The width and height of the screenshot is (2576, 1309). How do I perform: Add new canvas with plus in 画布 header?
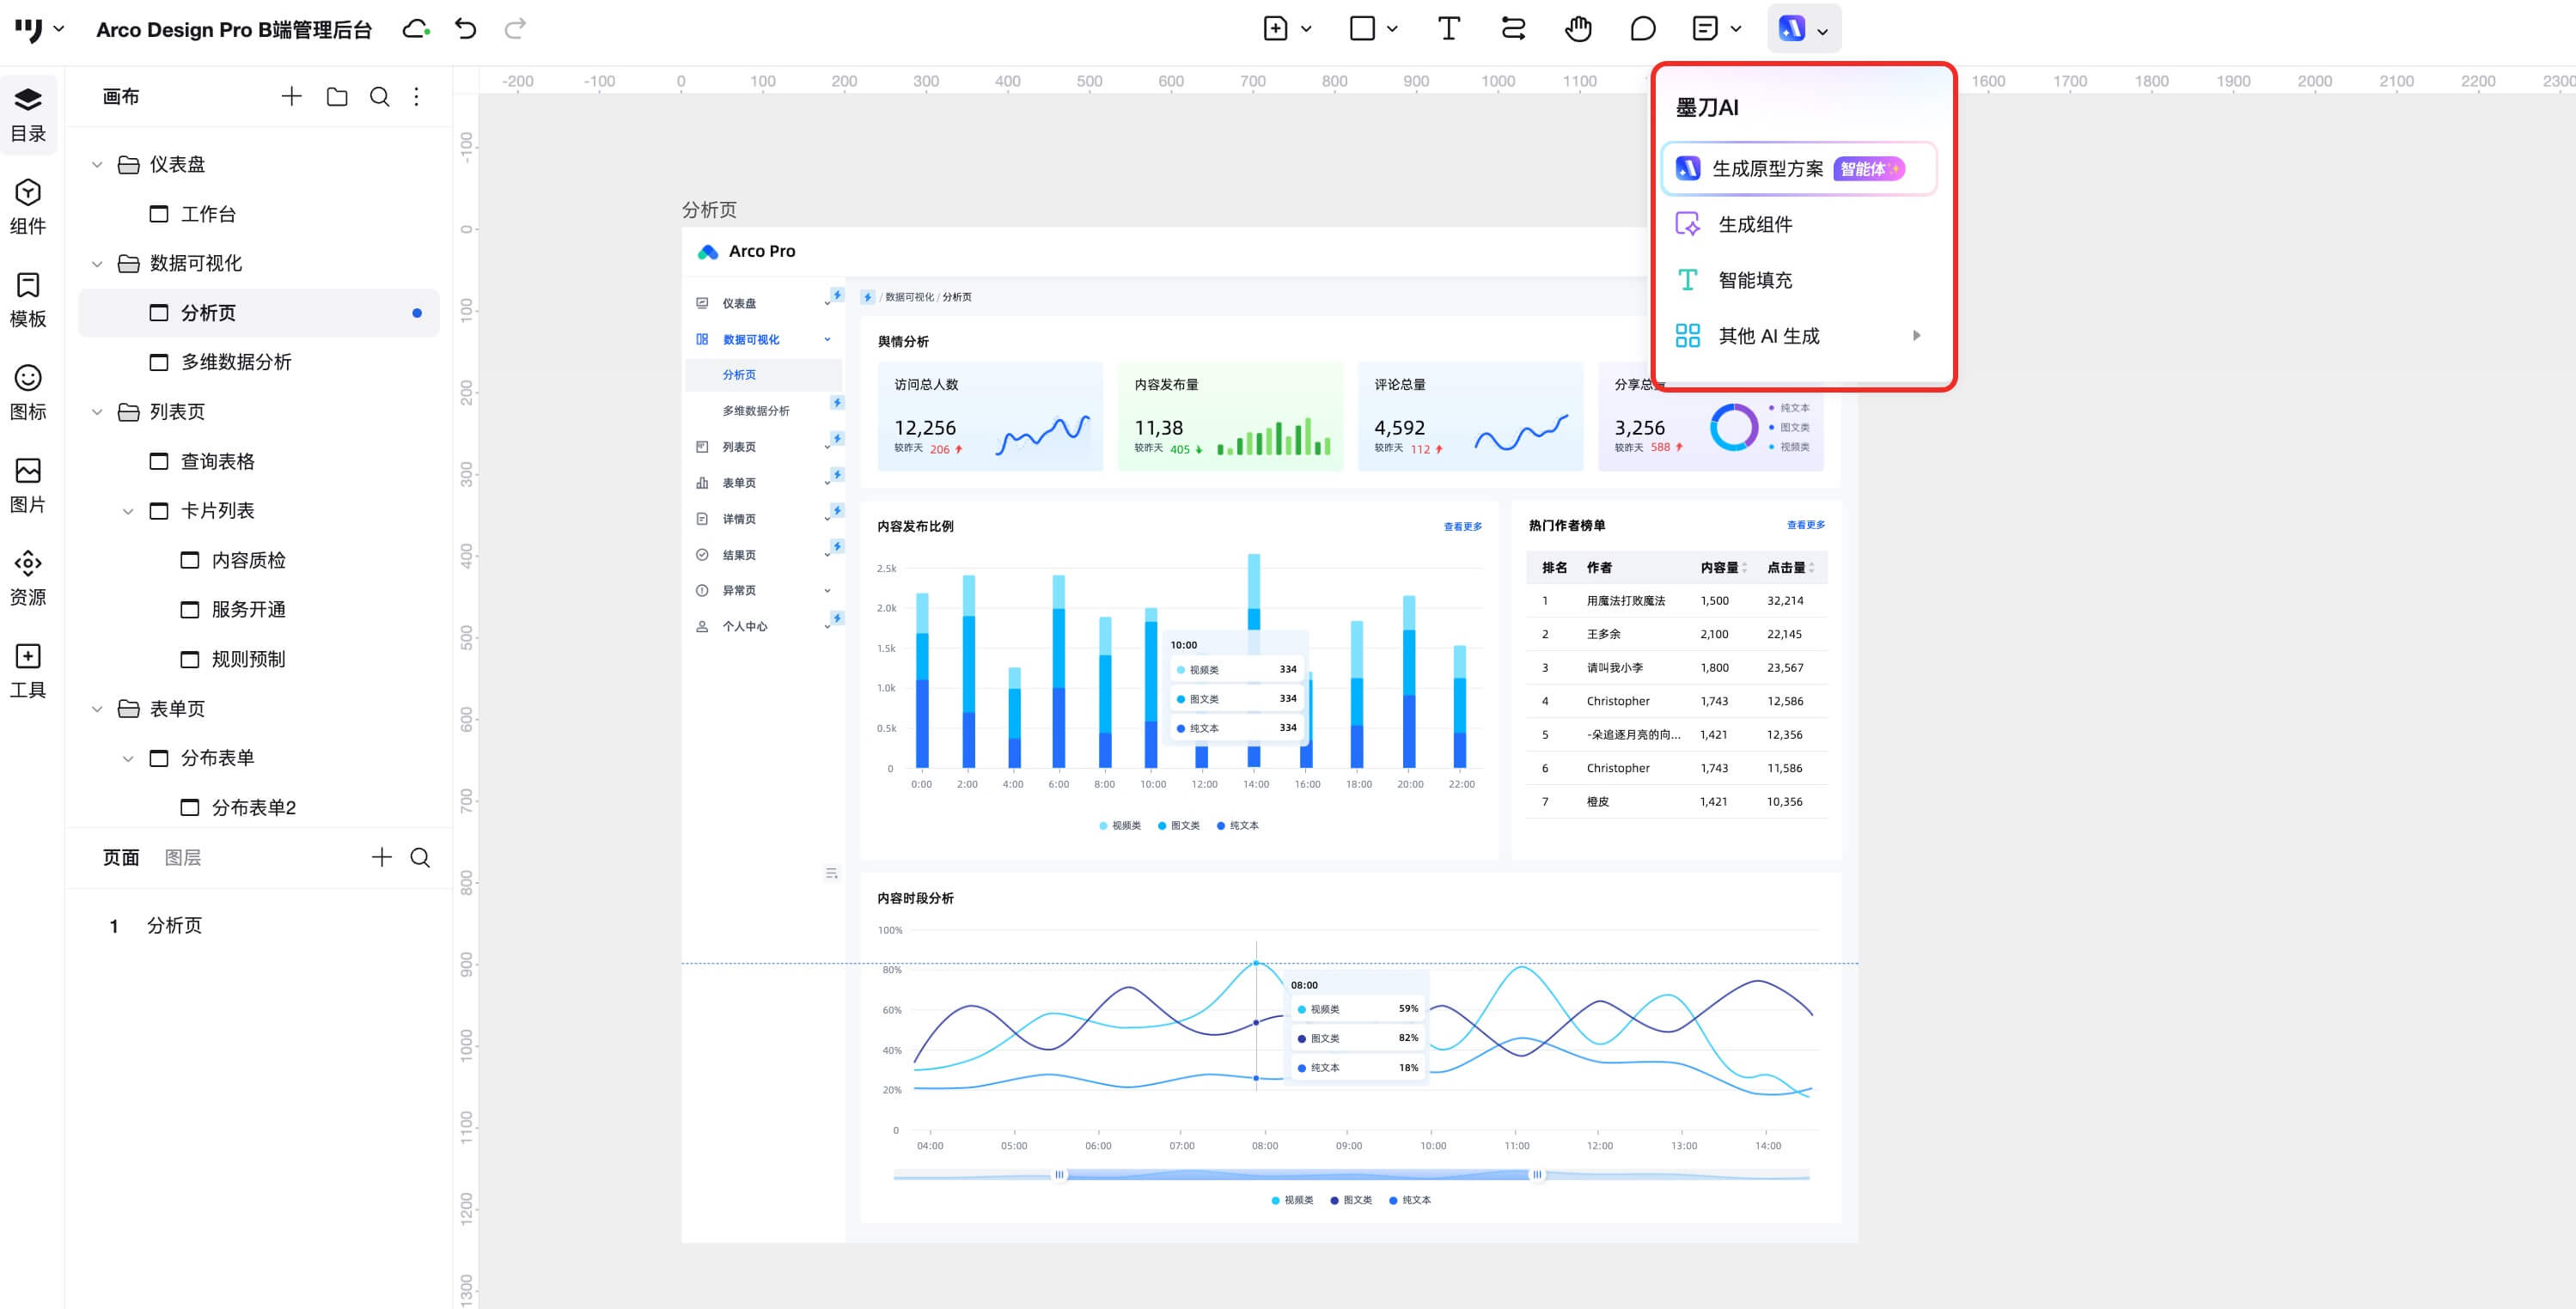click(291, 97)
